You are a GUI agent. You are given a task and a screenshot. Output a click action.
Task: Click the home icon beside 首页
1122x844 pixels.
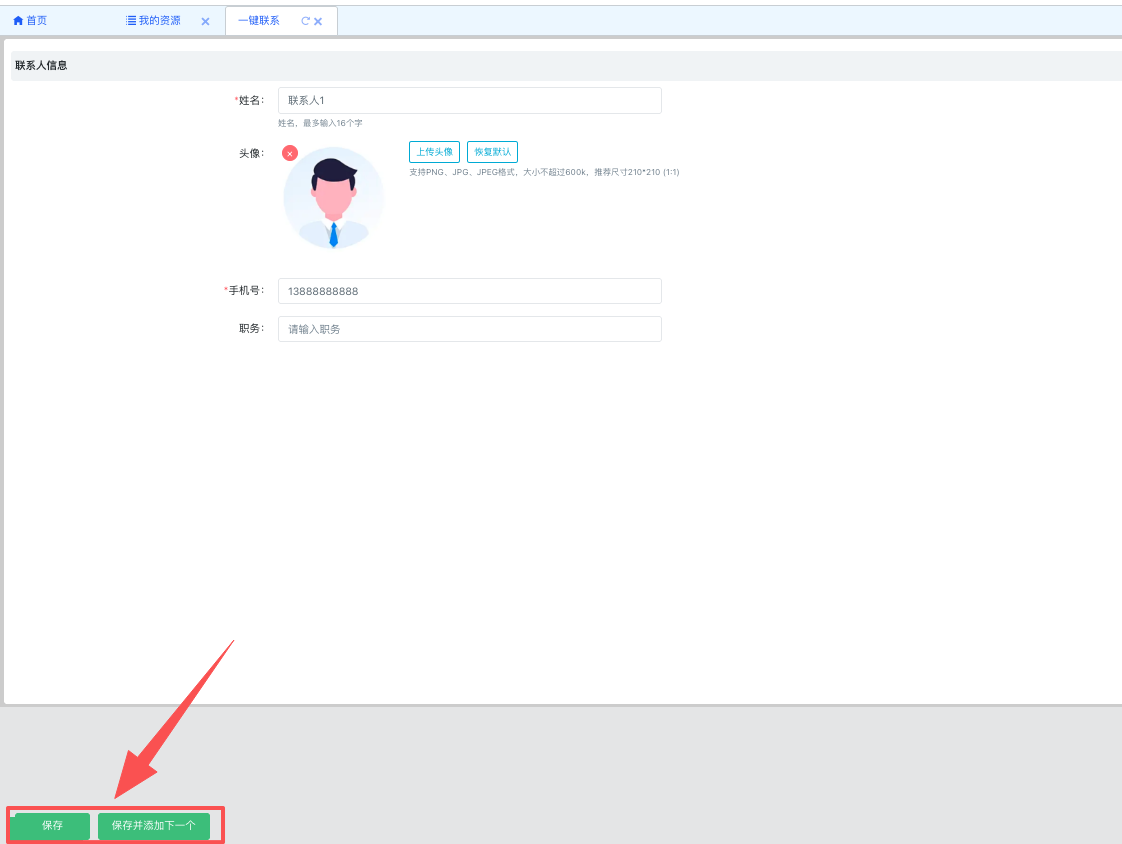point(18,21)
